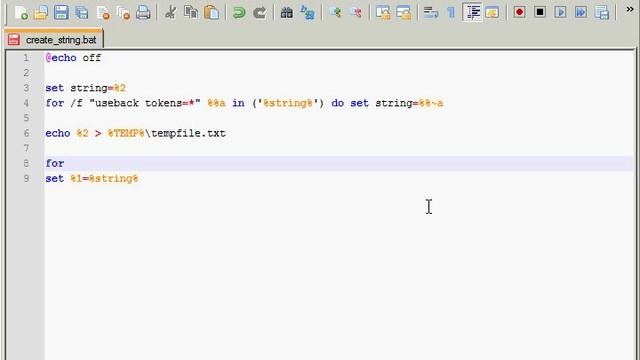Undo the last edit with the green arrow
This screenshot has height=360, width=640.
tap(239, 13)
